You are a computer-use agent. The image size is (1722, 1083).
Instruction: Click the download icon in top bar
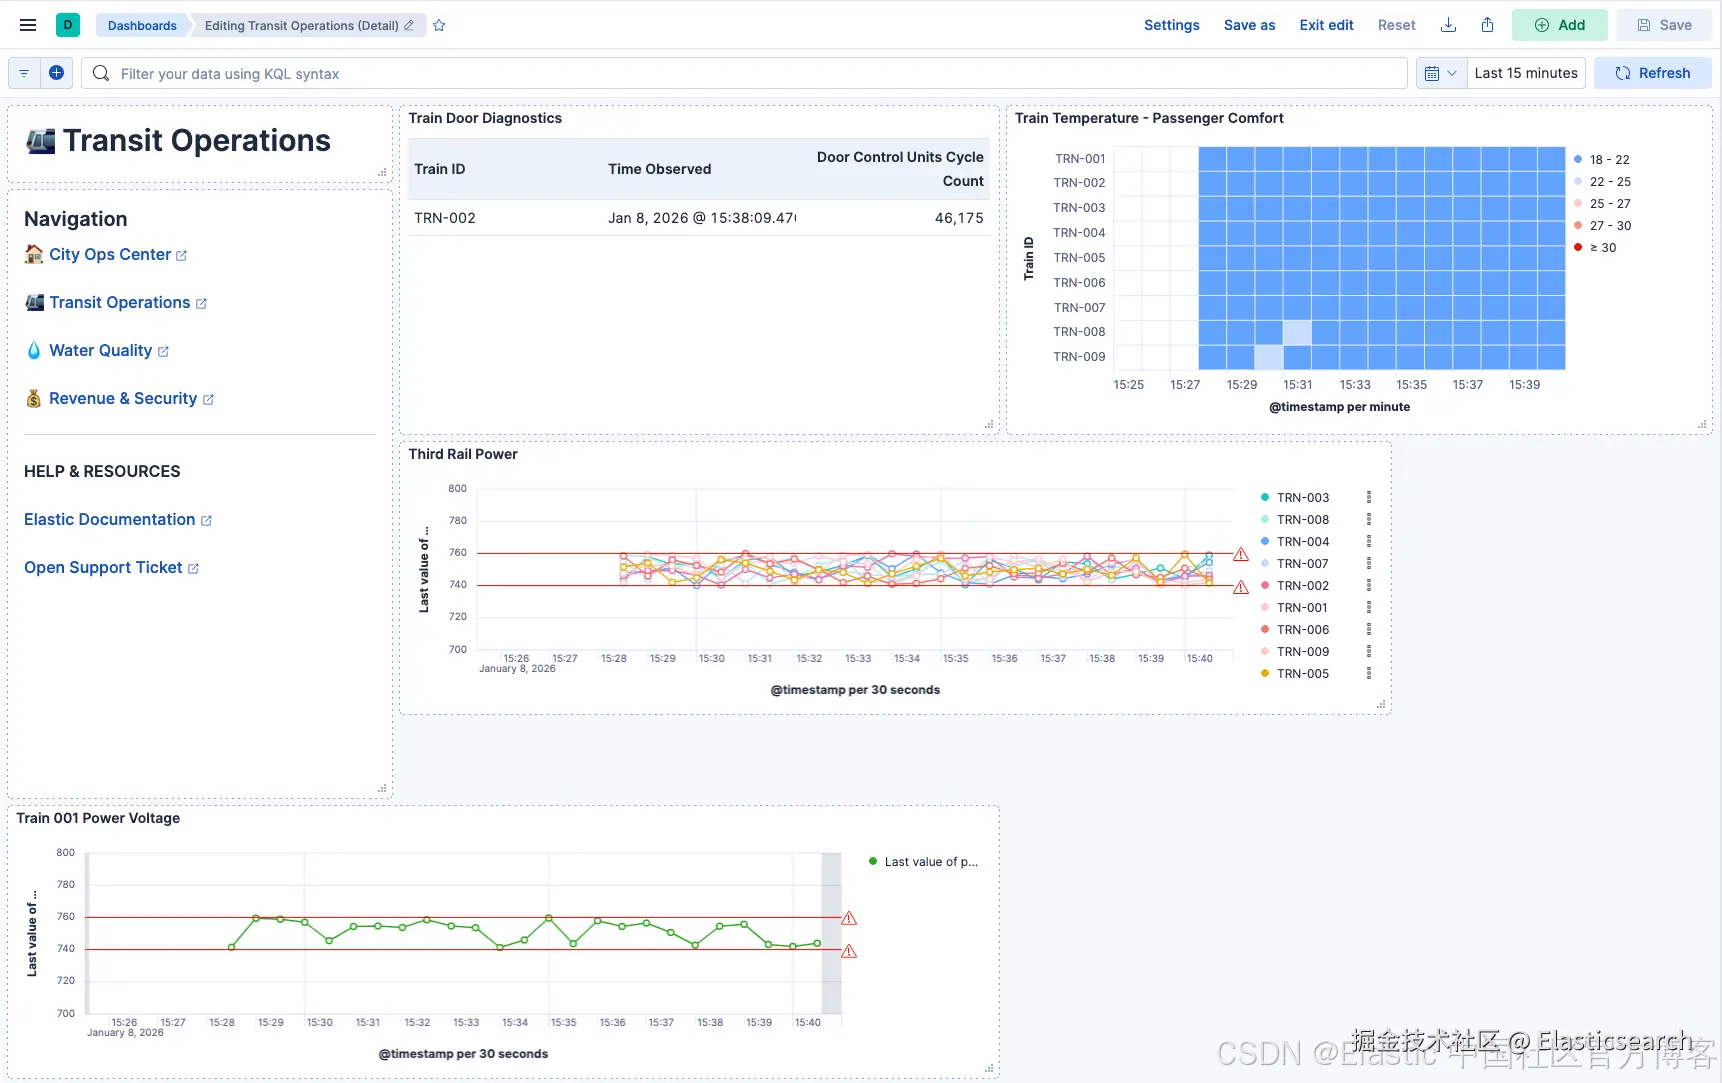click(x=1448, y=25)
